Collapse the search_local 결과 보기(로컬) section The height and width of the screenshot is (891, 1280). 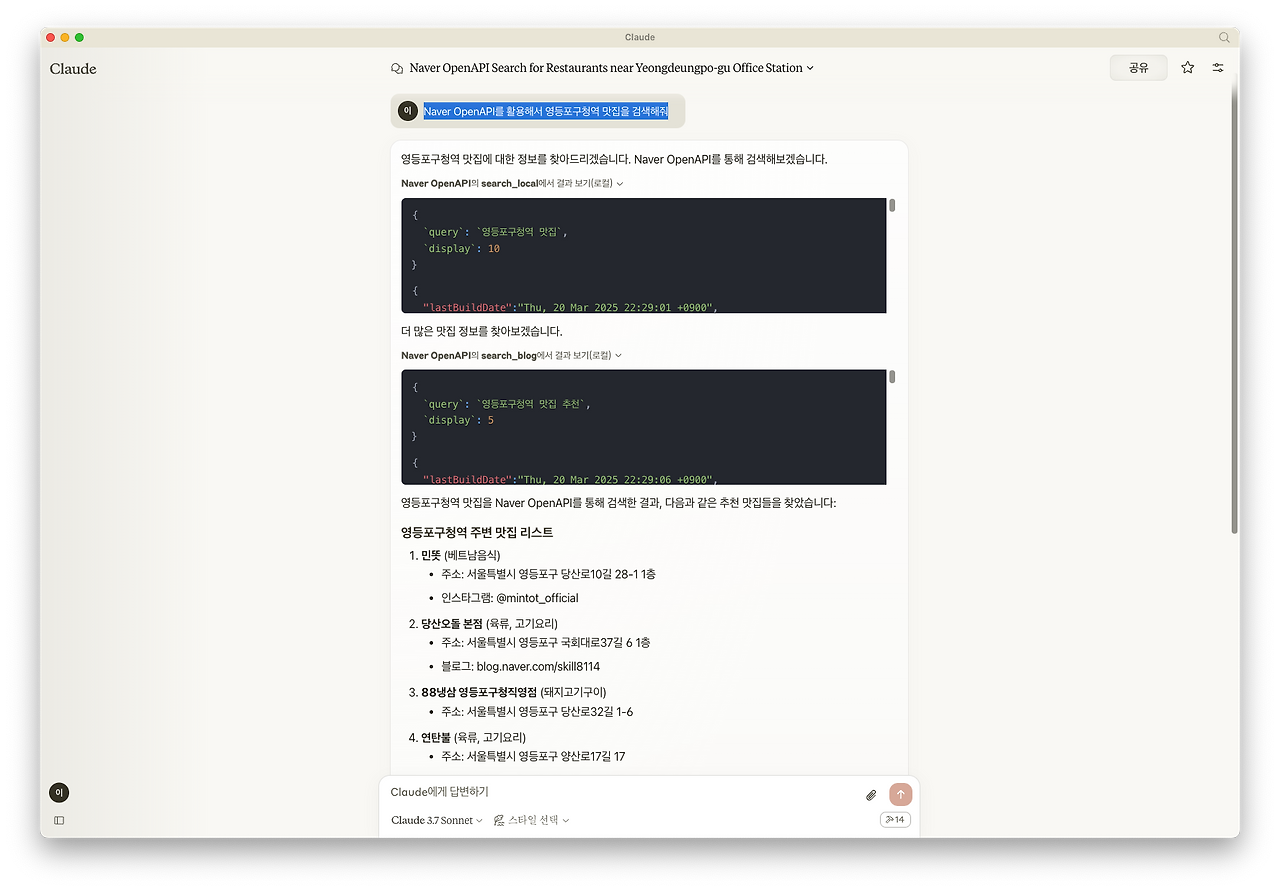[x=621, y=183]
